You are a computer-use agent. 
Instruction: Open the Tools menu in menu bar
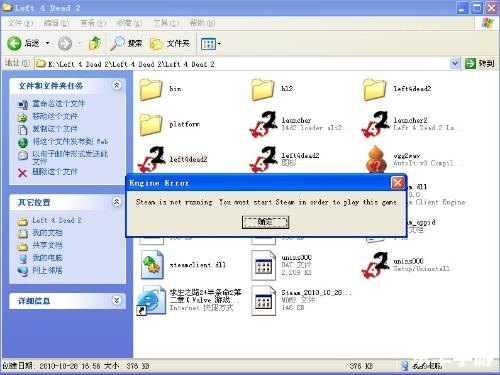click(166, 23)
